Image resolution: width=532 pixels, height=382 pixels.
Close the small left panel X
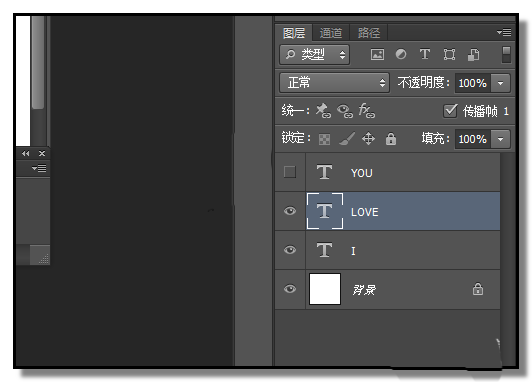[x=42, y=153]
